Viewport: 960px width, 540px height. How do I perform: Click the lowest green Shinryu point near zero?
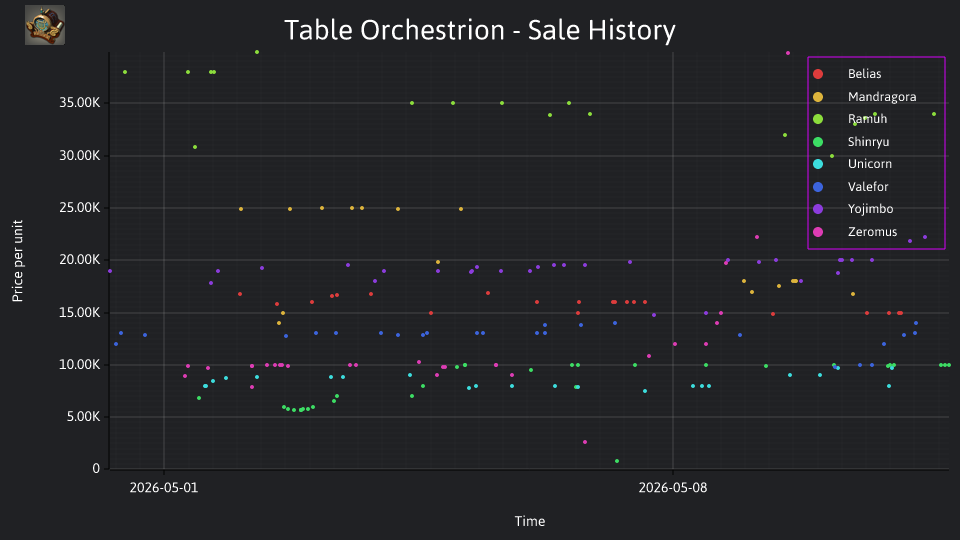[x=617, y=461]
